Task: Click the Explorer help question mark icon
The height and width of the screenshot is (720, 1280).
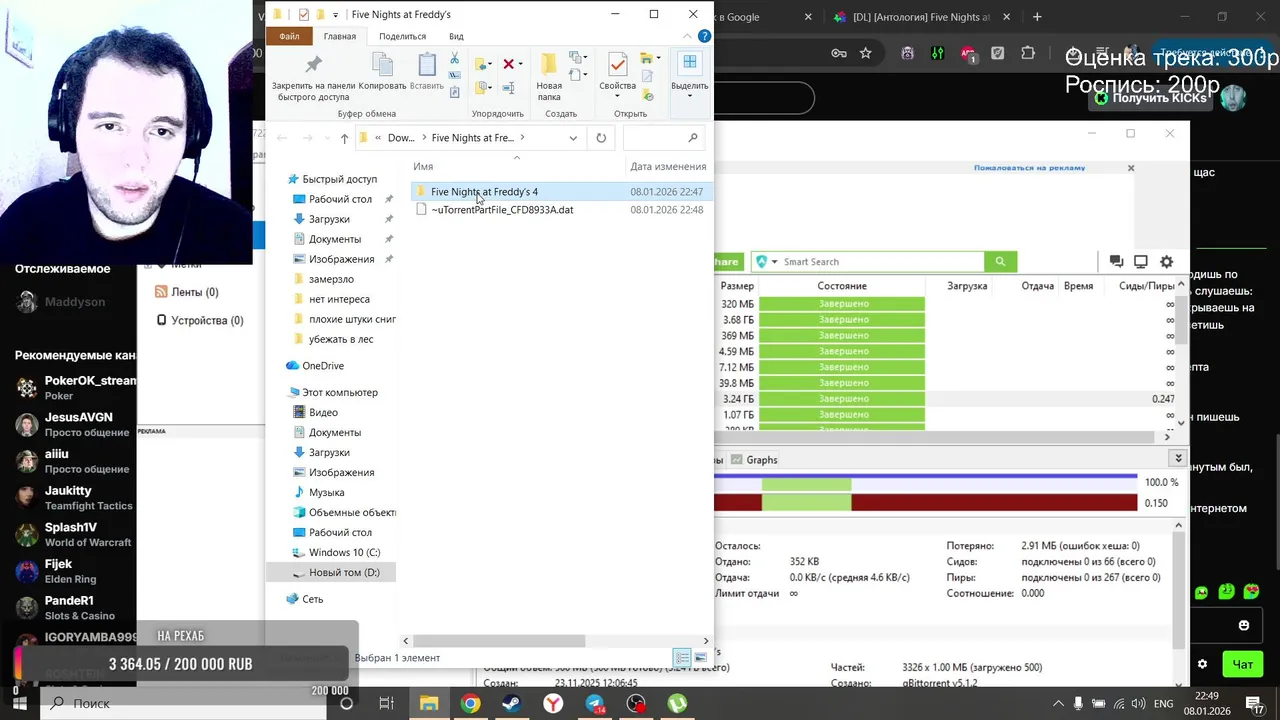Action: (x=707, y=36)
